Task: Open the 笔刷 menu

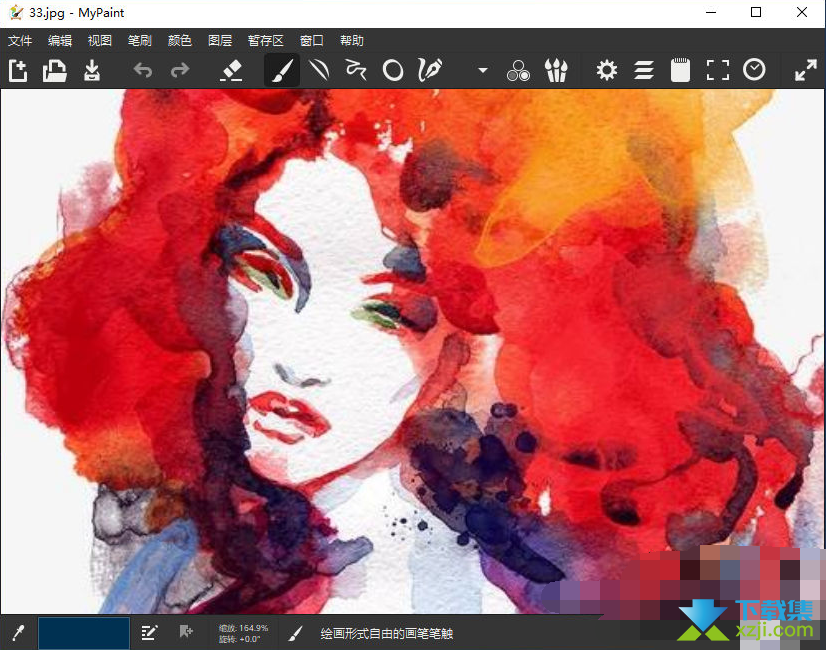Action: (x=140, y=41)
